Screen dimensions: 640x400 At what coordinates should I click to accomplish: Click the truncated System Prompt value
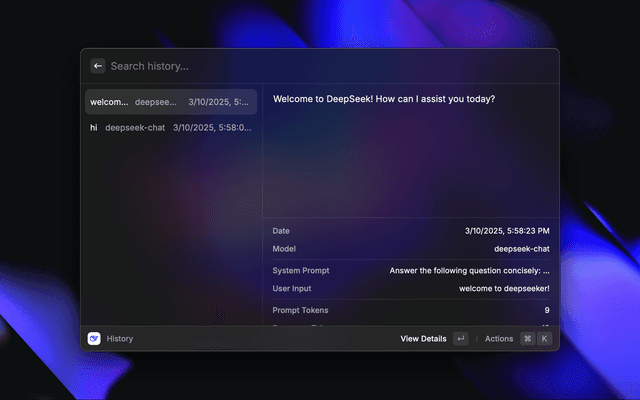point(469,271)
